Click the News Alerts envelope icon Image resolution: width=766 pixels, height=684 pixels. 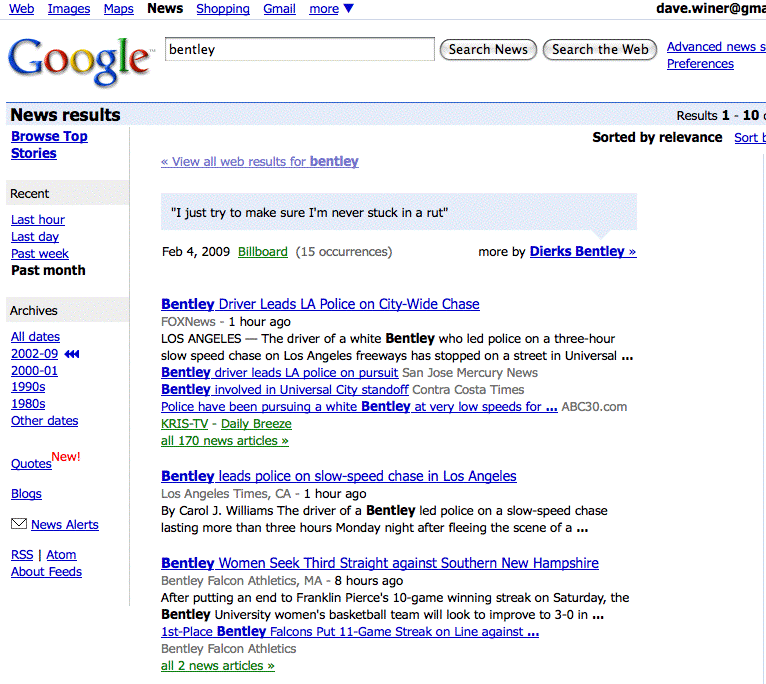tap(19, 524)
